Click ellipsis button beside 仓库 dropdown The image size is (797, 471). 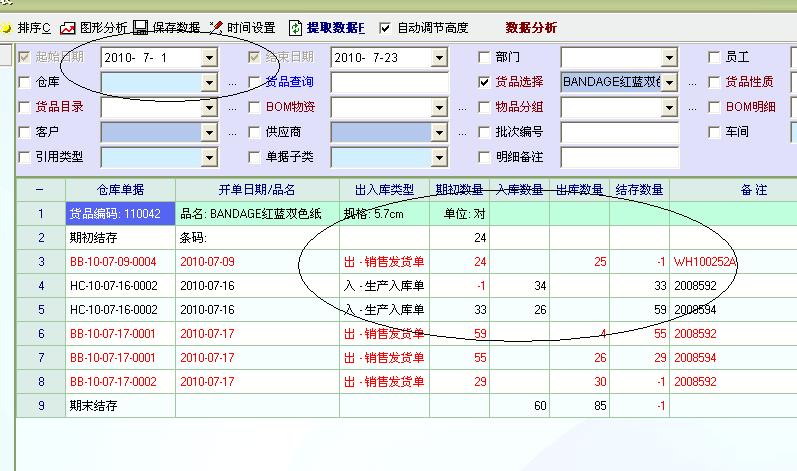pos(232,83)
